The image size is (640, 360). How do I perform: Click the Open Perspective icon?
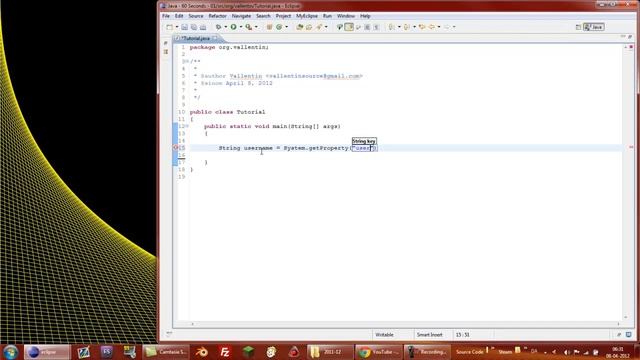[578, 27]
